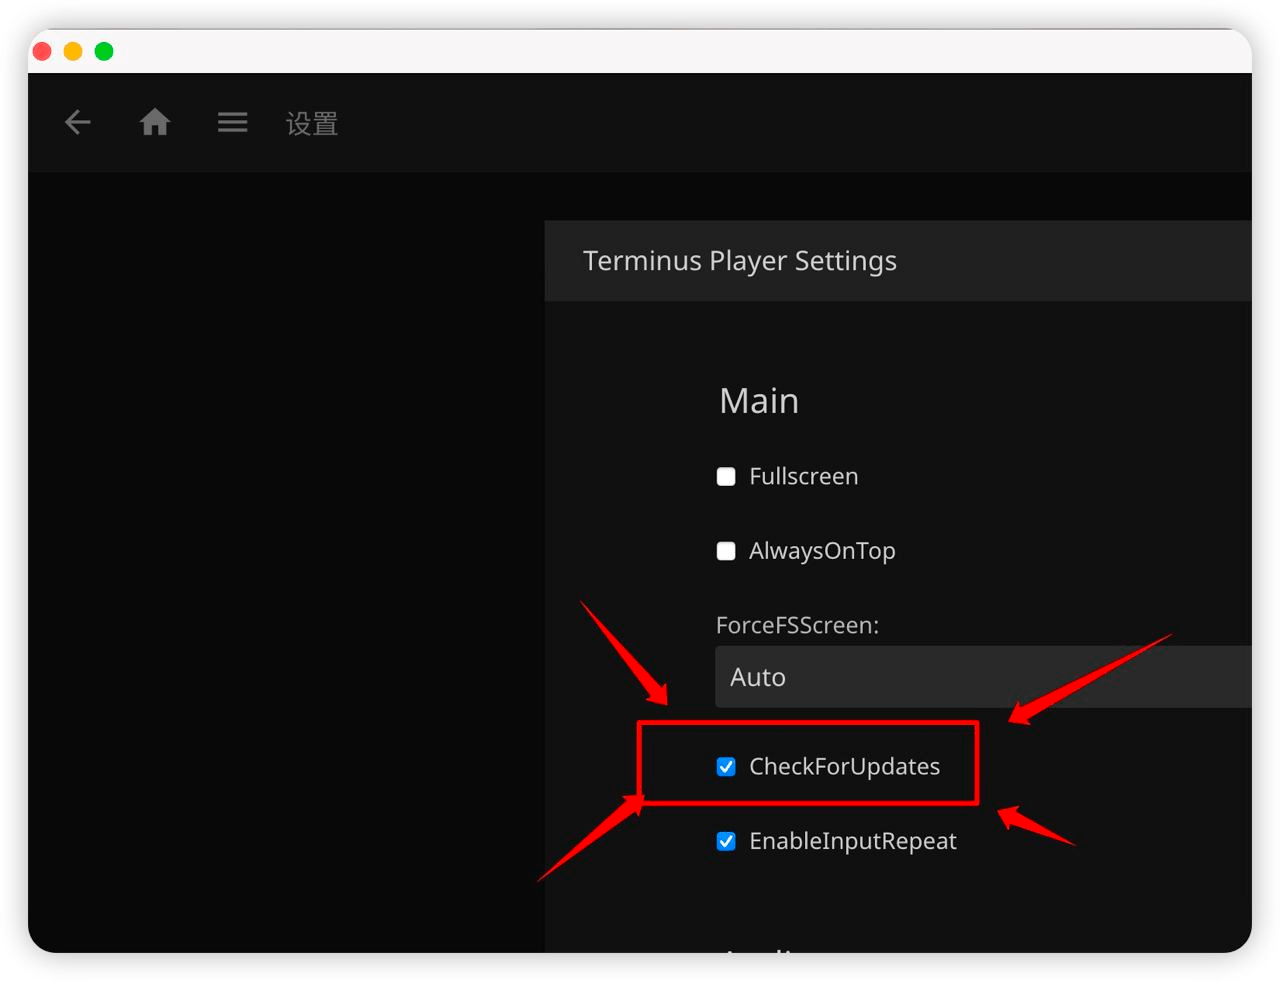Click the ForceFSScreen: field label

point(797,626)
